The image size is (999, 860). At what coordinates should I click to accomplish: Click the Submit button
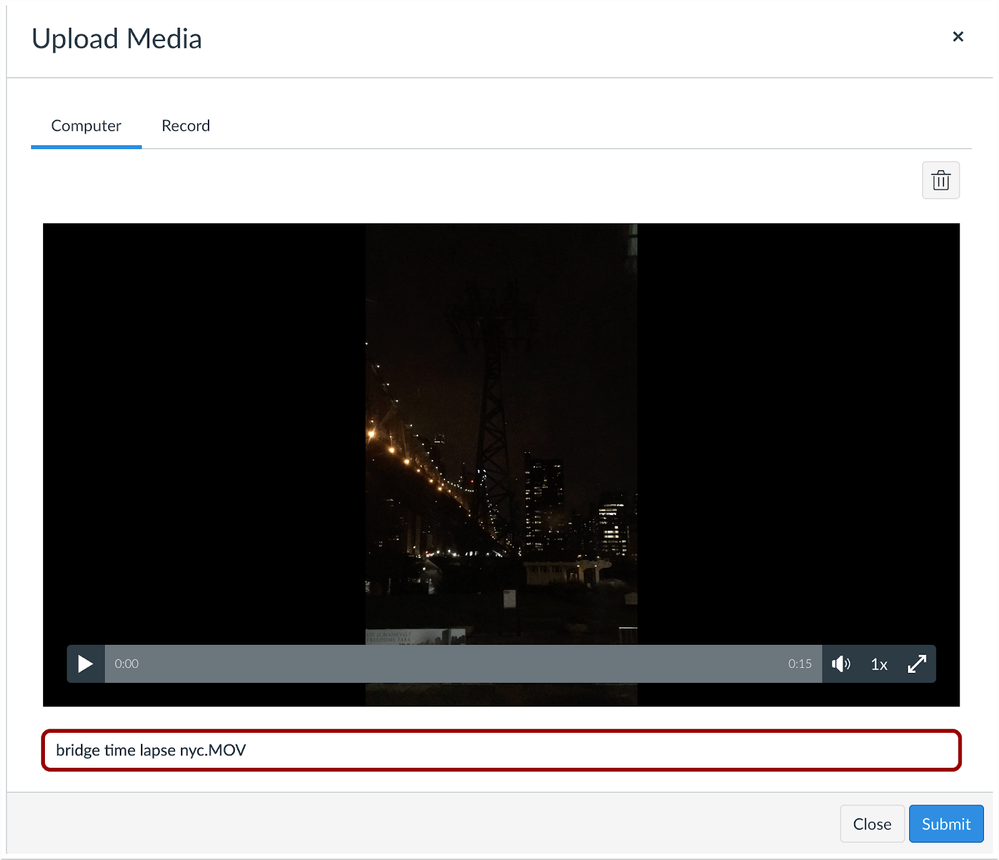(x=946, y=824)
